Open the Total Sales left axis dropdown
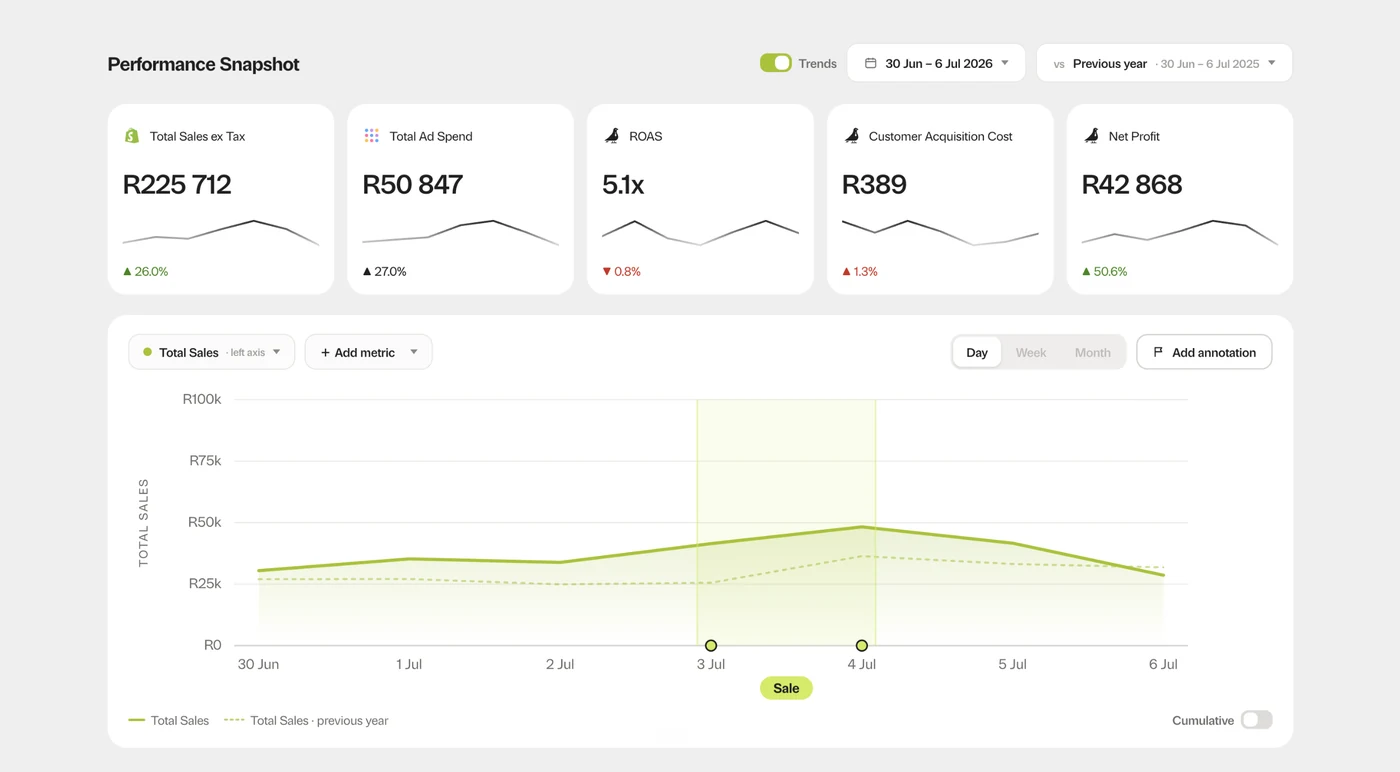Viewport: 1400px width, 772px height. [211, 352]
